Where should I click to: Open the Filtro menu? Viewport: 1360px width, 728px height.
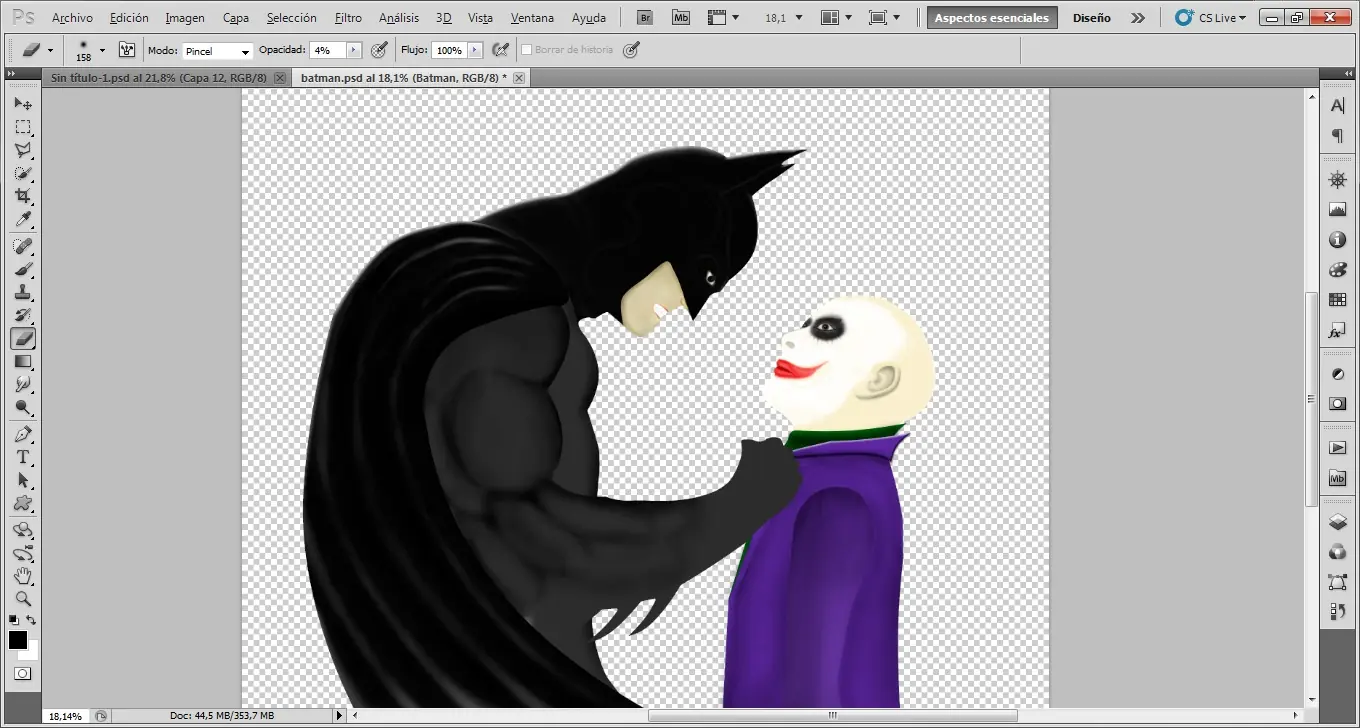[x=348, y=17]
